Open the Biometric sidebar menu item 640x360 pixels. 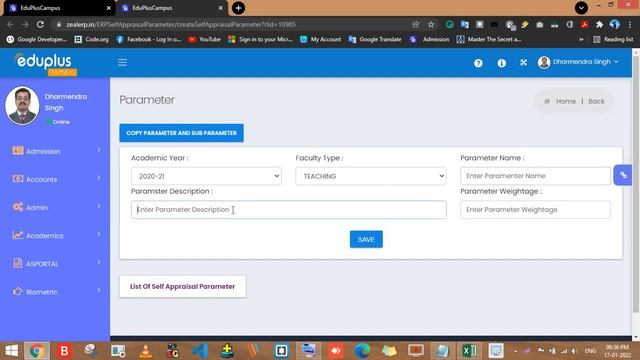(55, 292)
